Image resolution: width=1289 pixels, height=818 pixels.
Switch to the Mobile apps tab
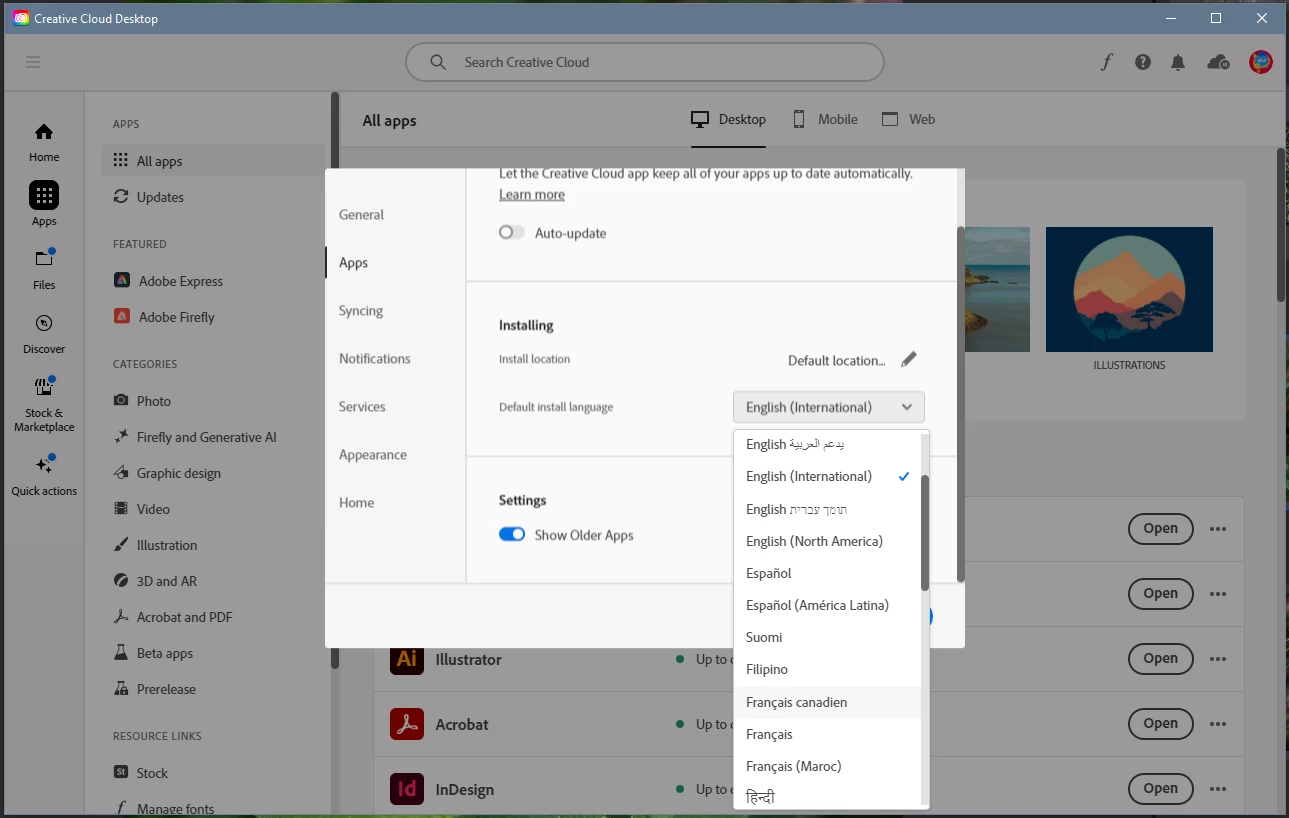click(x=825, y=119)
